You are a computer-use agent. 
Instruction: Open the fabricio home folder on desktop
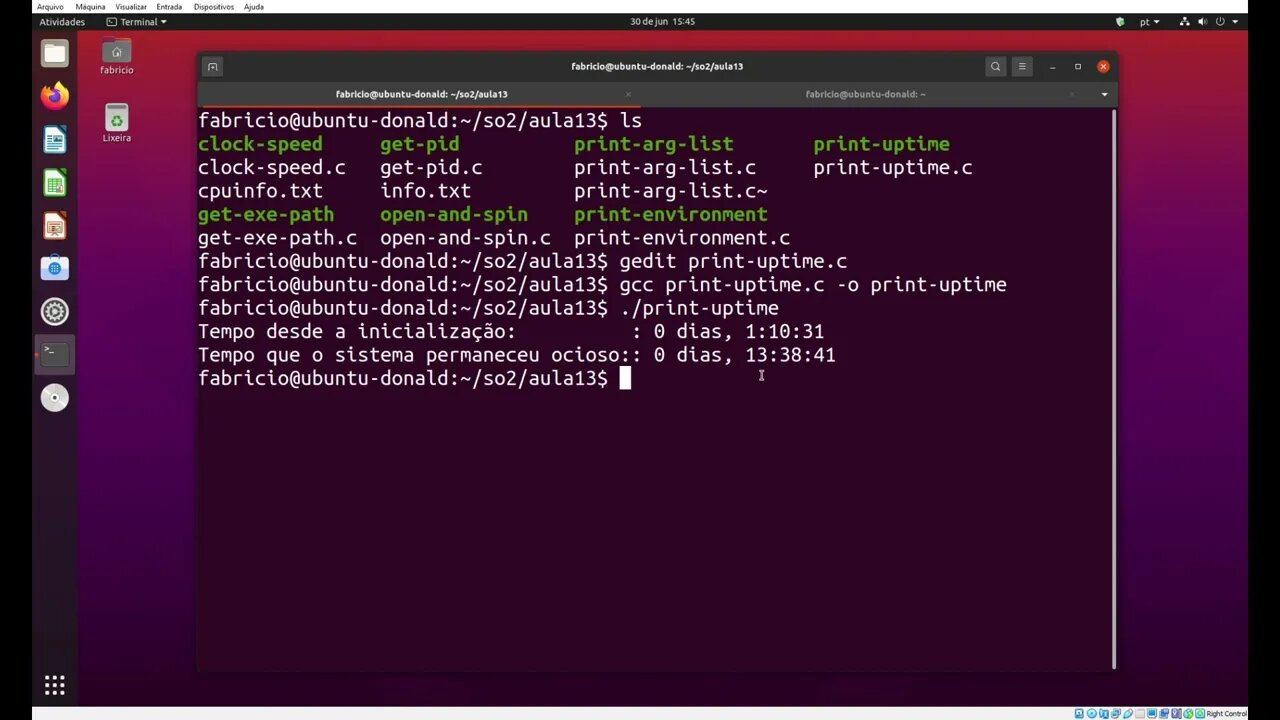tap(117, 56)
